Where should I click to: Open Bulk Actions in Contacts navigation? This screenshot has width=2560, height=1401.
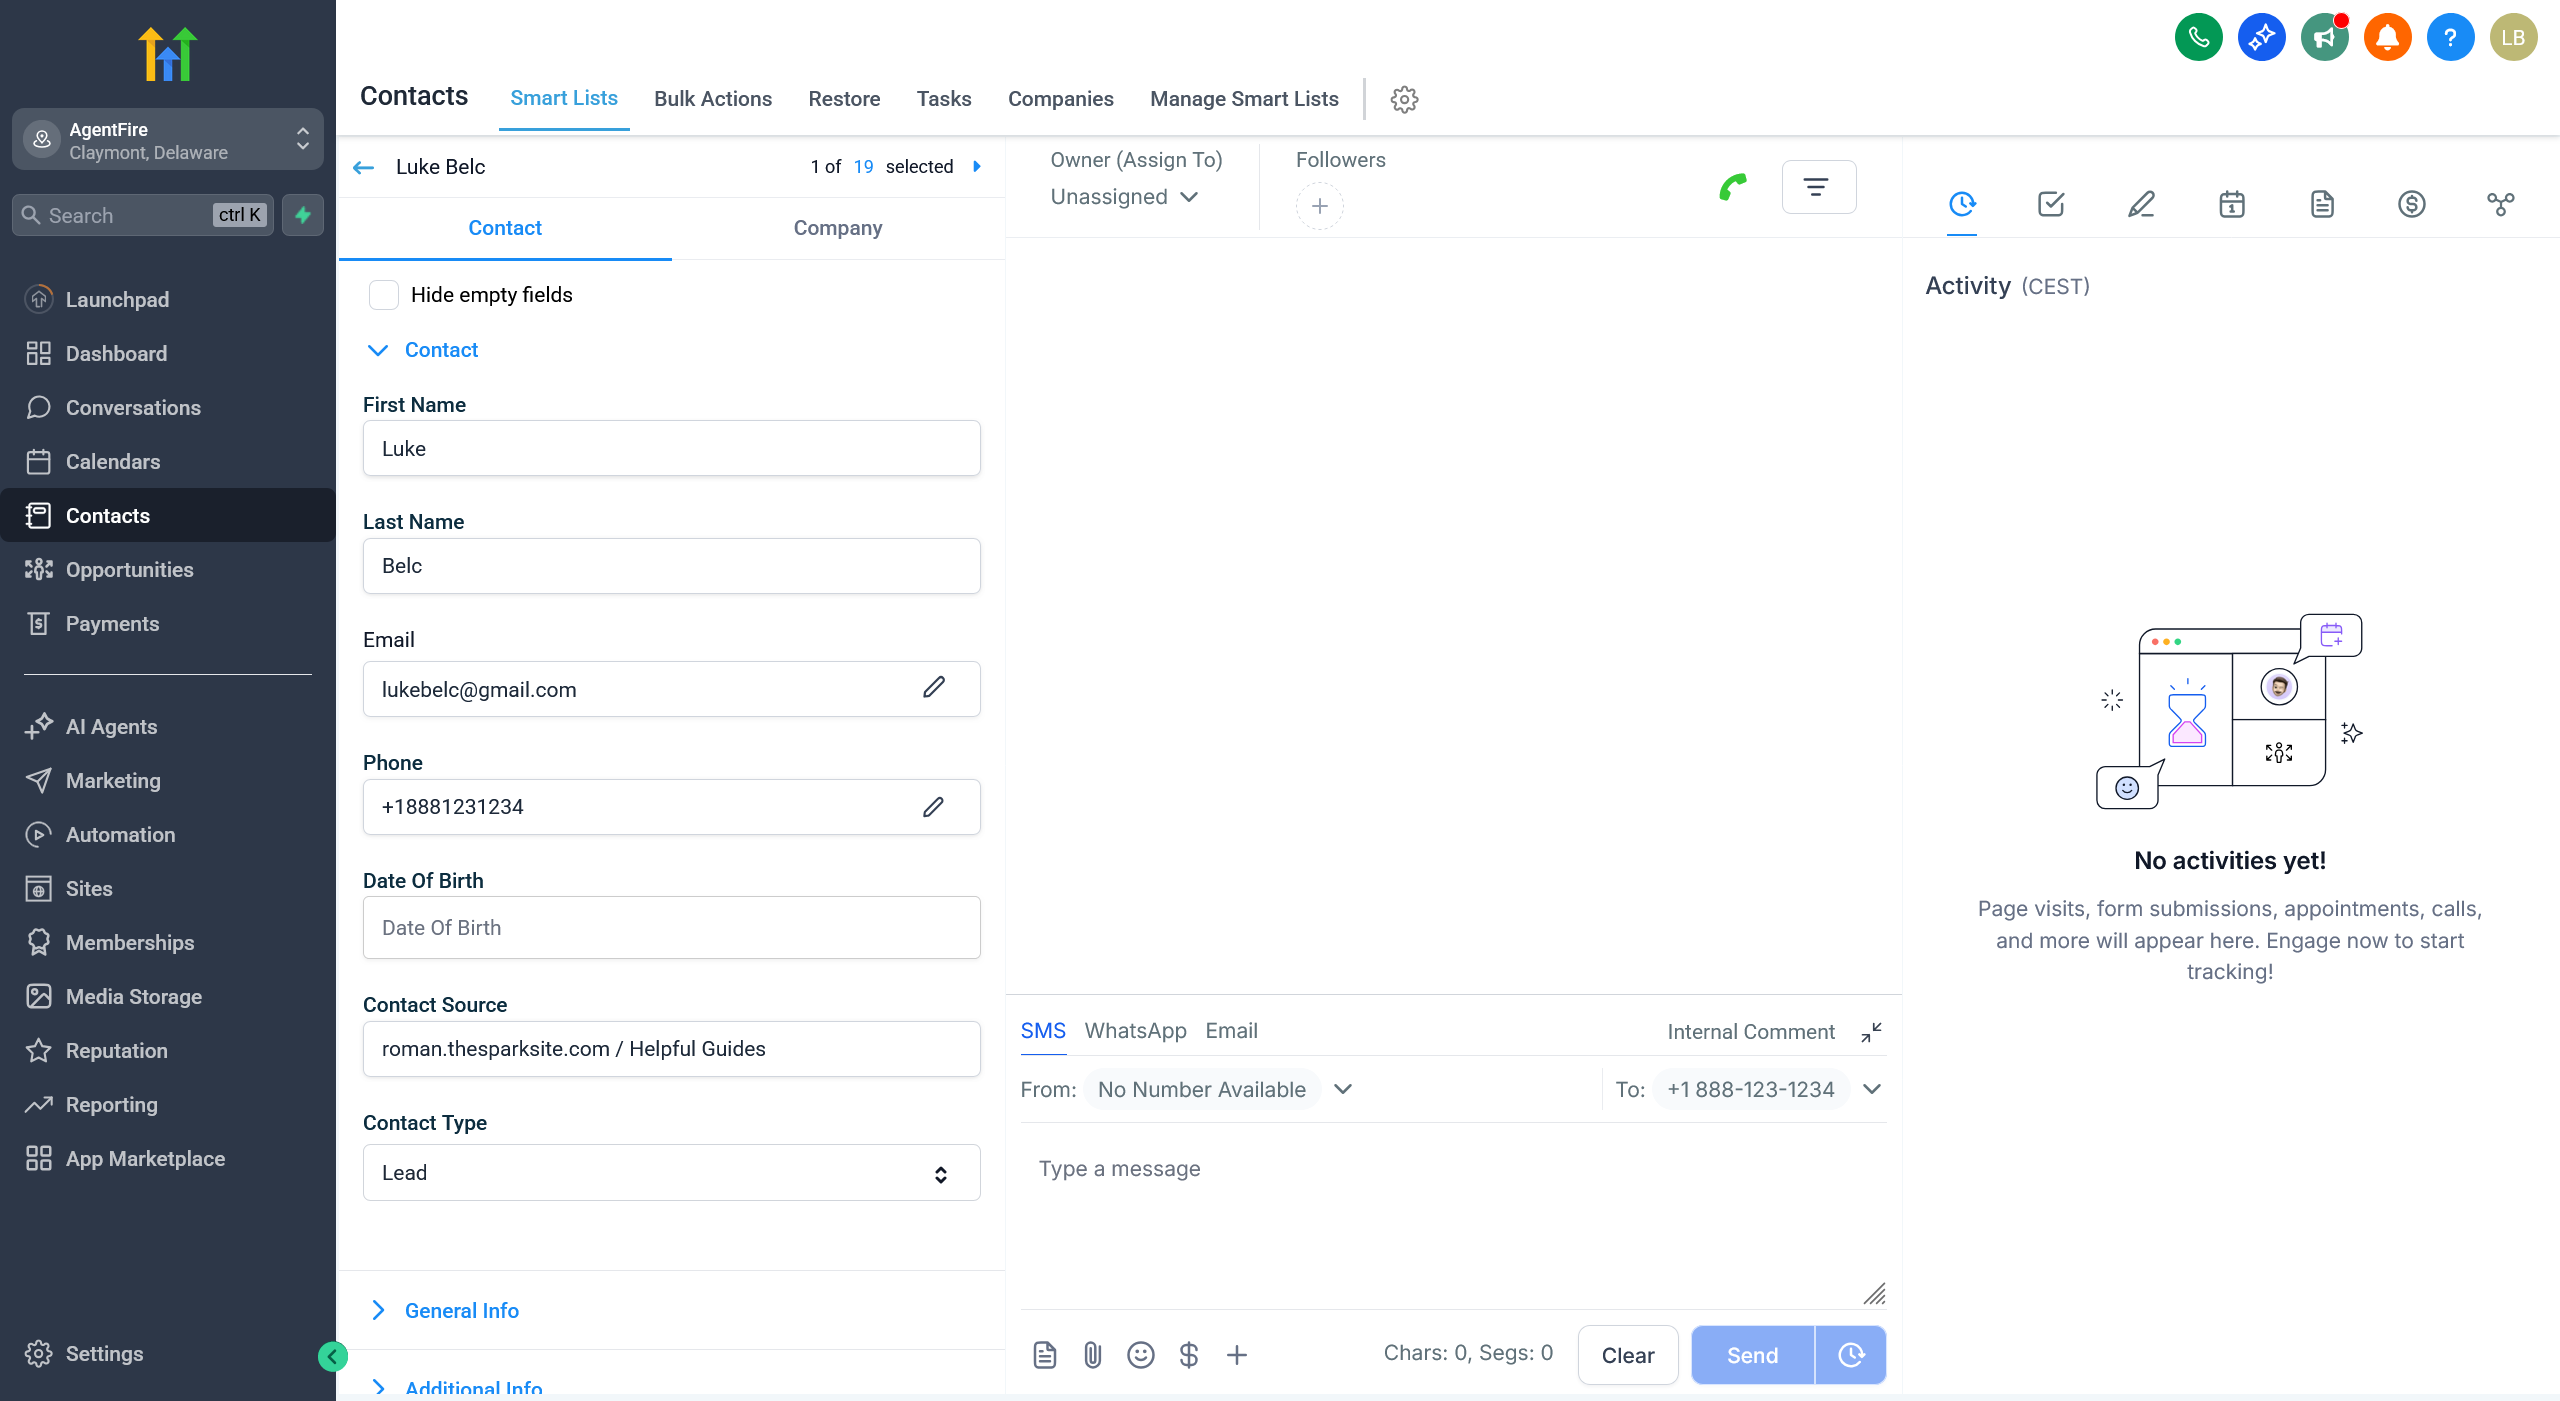click(712, 99)
